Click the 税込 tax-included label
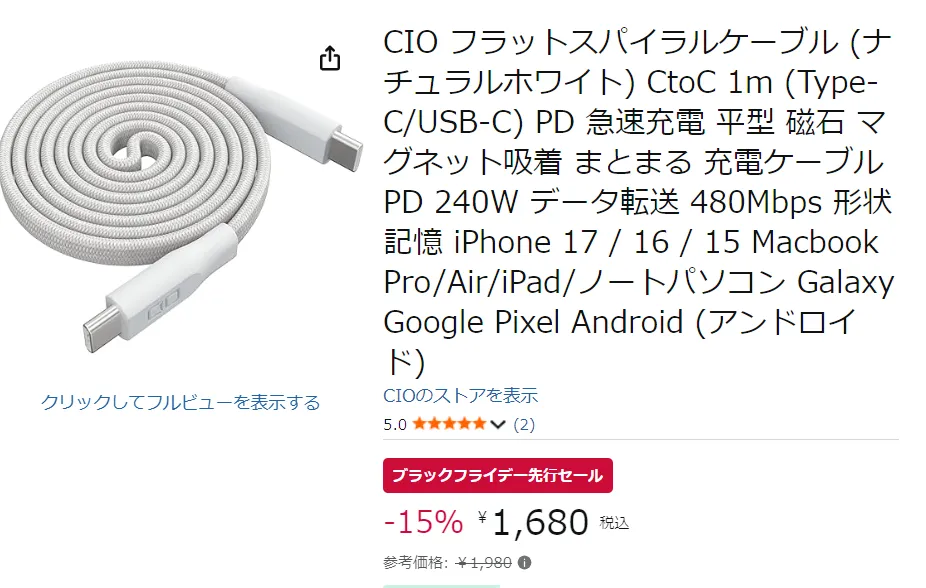 pyautogui.click(x=614, y=523)
